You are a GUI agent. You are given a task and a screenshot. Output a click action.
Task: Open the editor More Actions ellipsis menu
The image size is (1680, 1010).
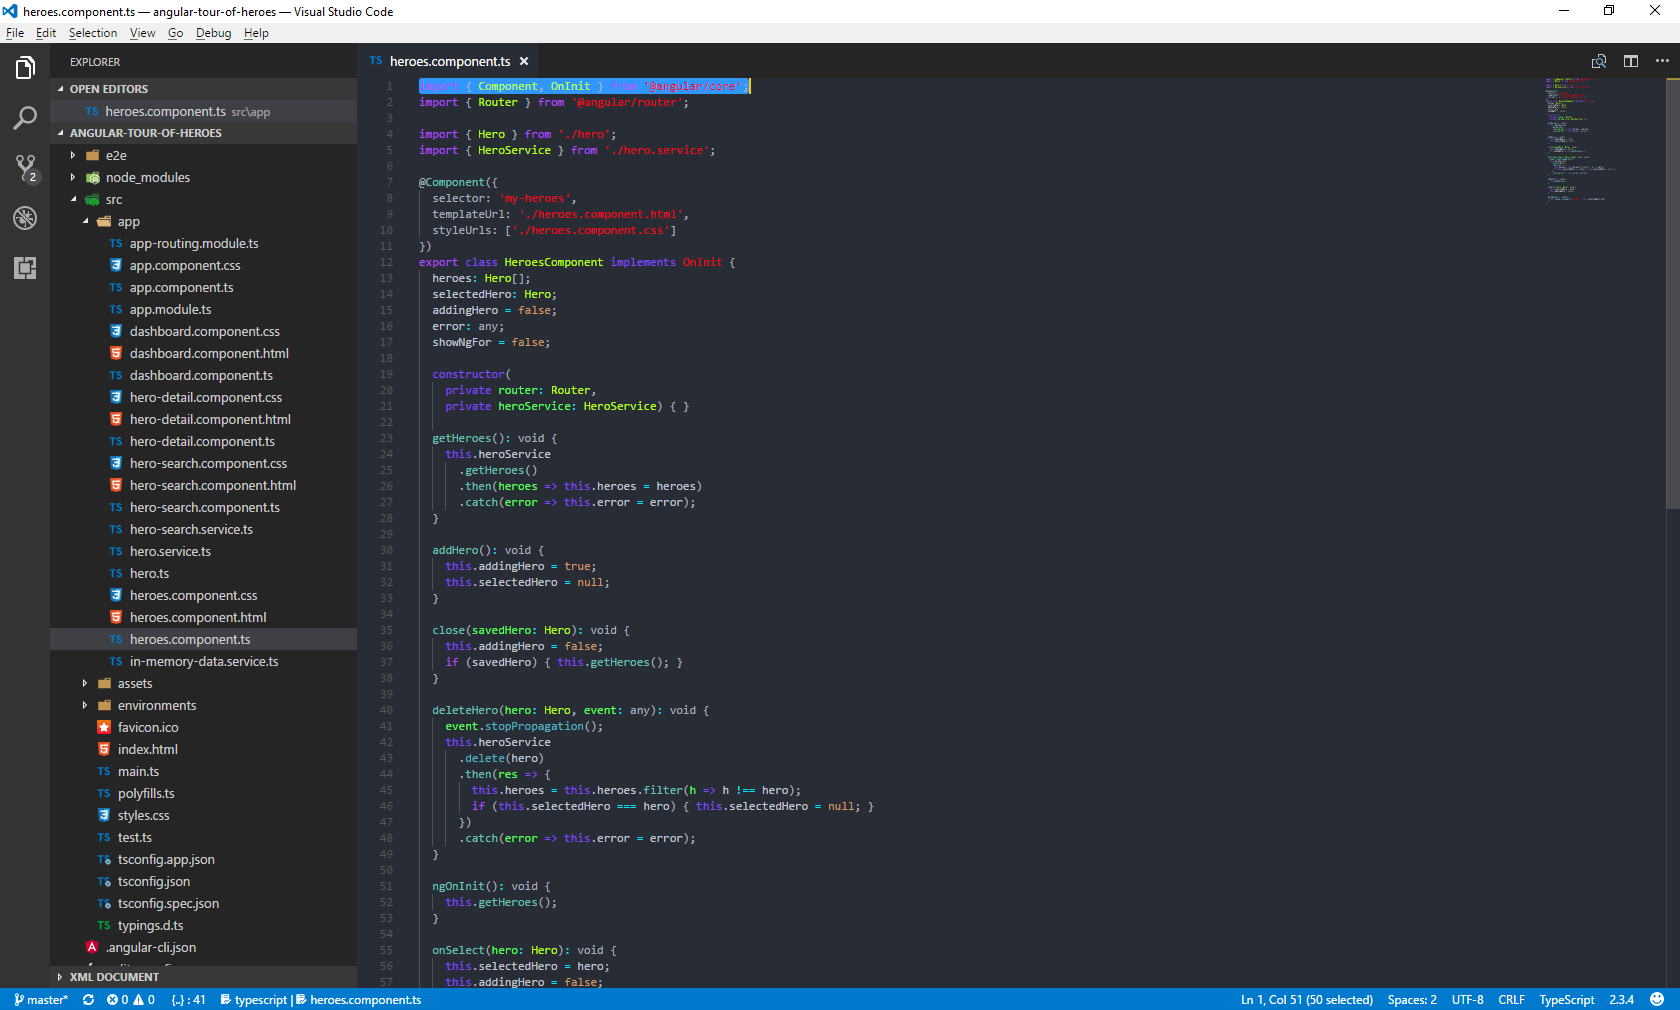[1662, 61]
